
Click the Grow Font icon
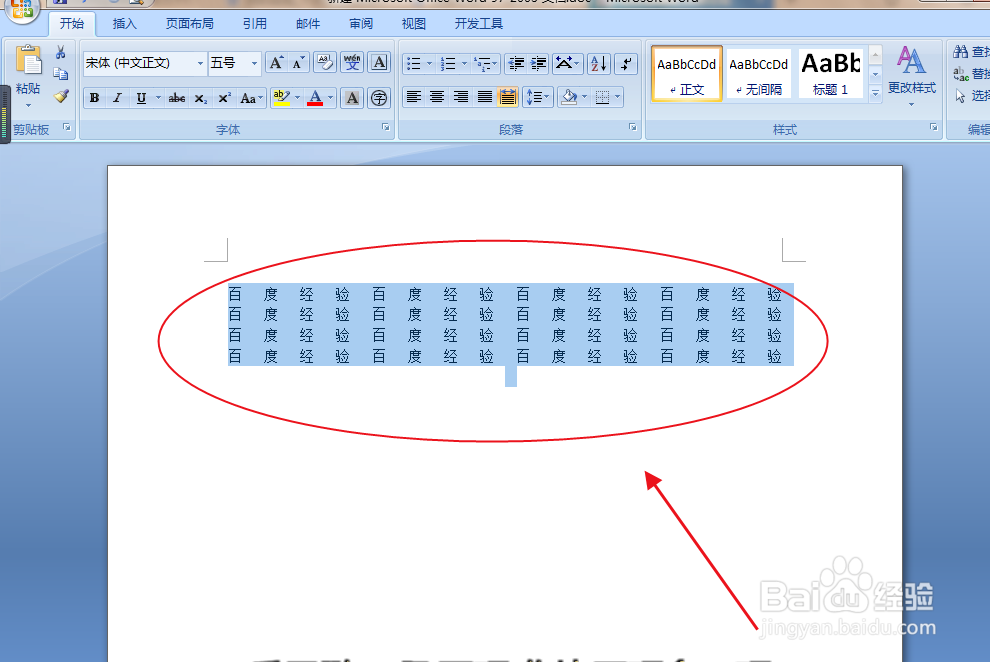pyautogui.click(x=276, y=63)
